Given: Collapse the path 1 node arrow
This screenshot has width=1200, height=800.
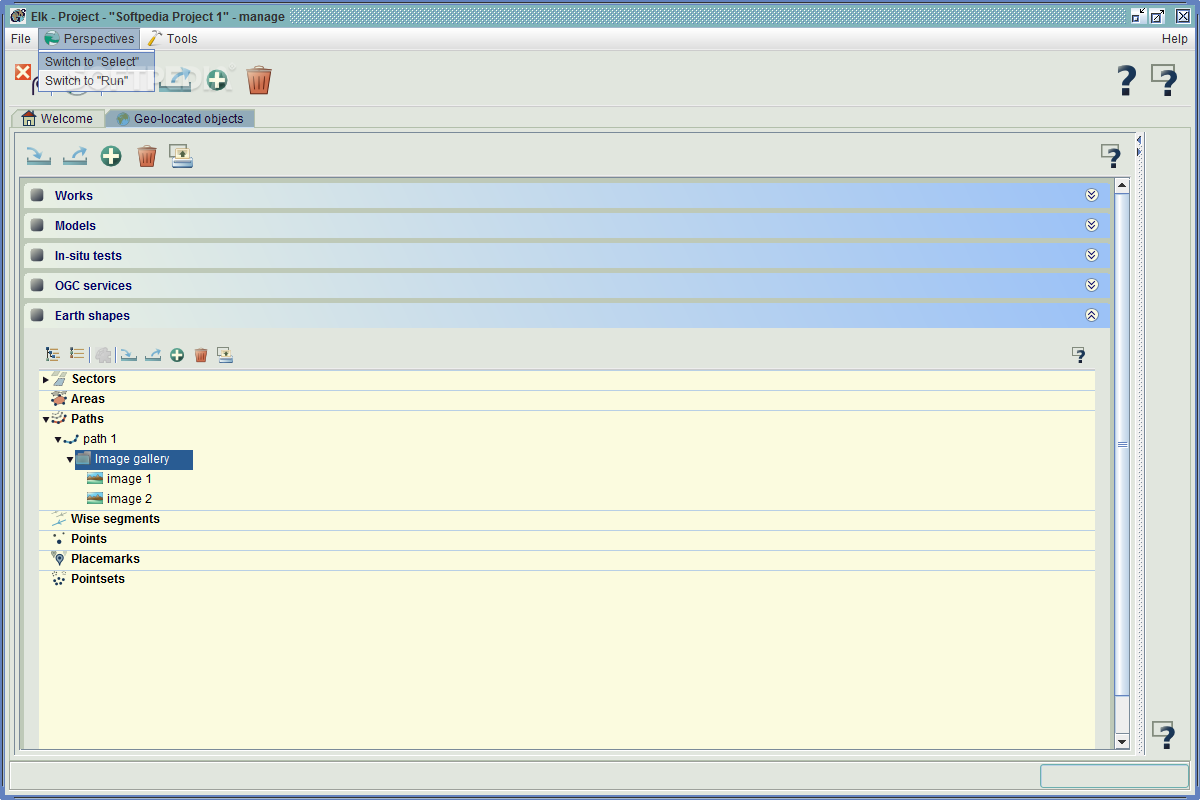Looking at the screenshot, I should [58, 439].
